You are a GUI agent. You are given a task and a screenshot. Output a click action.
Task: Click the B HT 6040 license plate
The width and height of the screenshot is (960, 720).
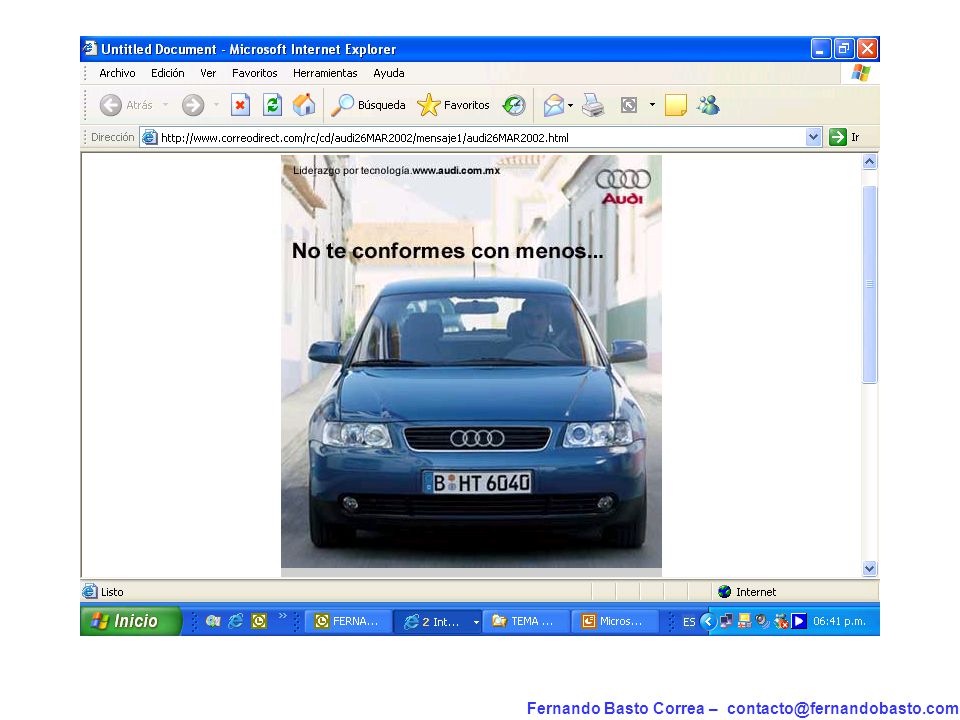click(478, 482)
